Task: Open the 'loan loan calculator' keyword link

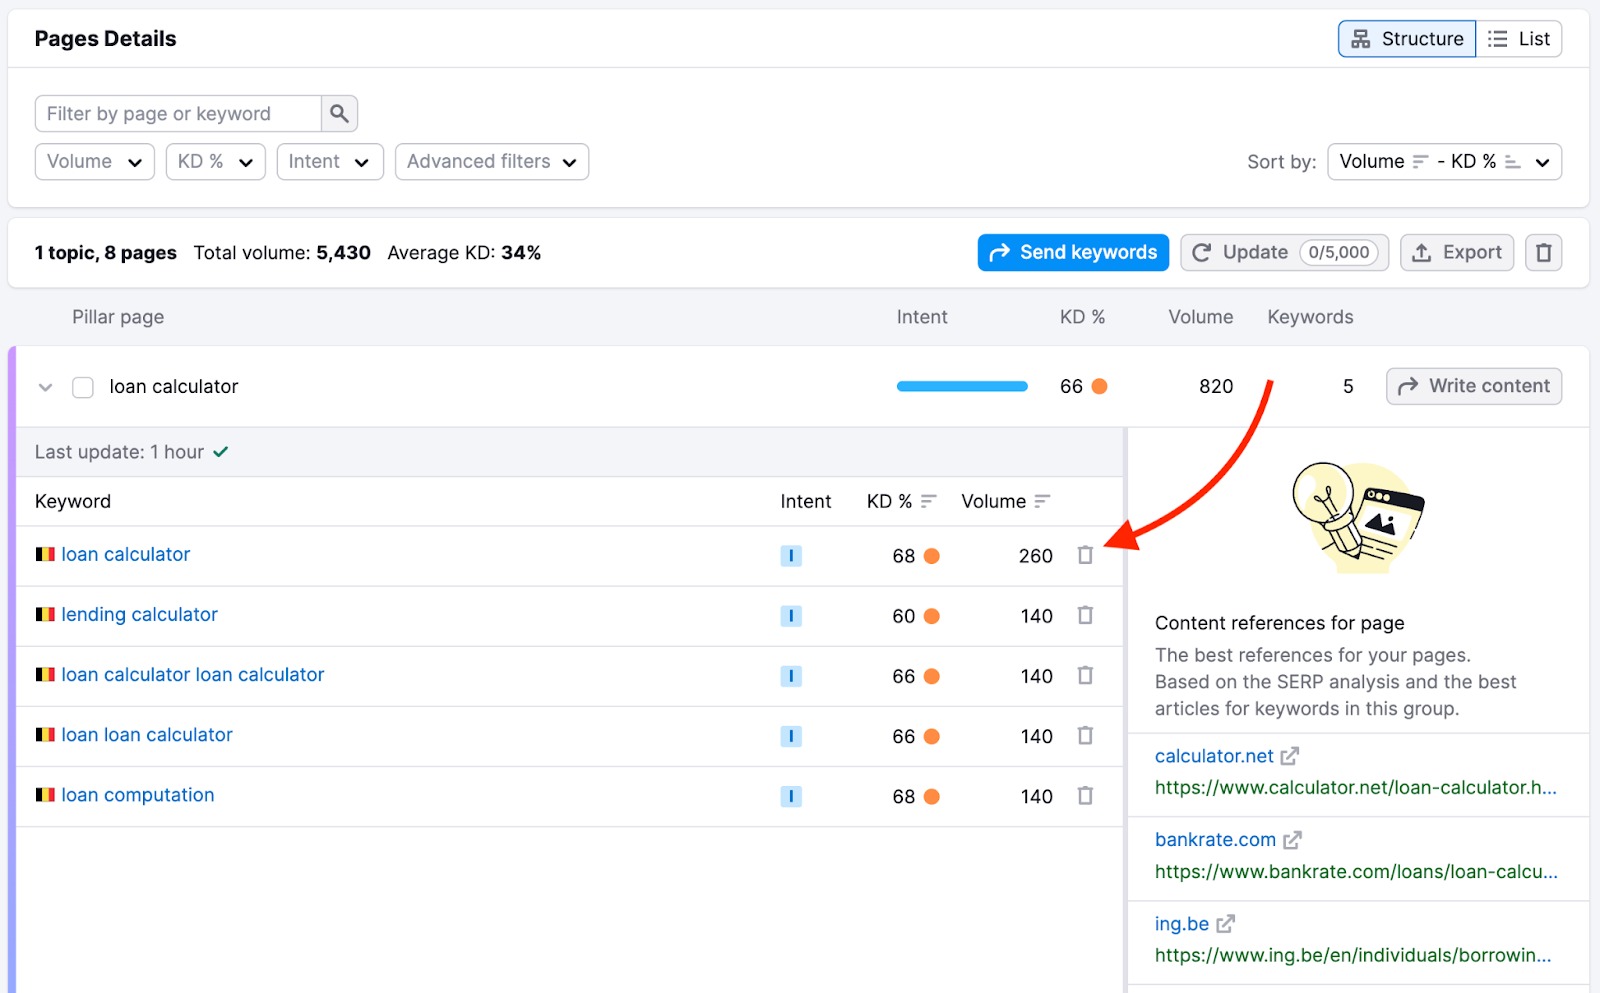Action: click(x=147, y=734)
